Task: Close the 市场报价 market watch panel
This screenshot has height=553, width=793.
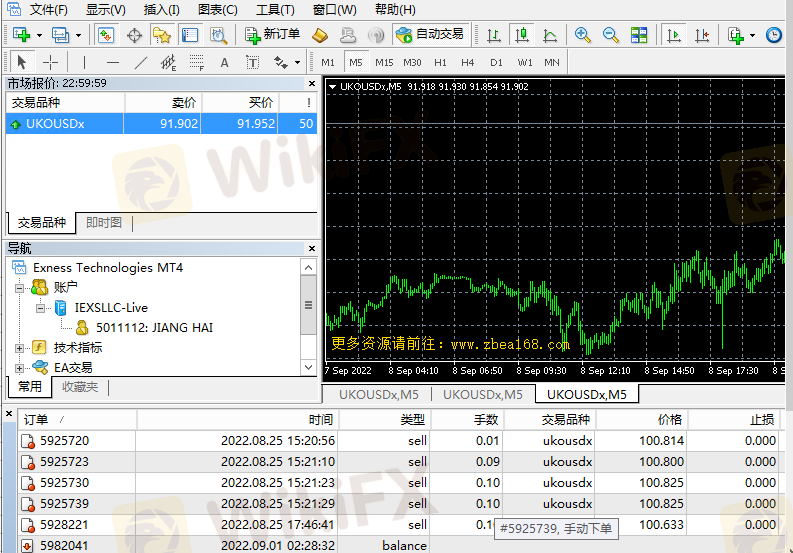Action: (x=312, y=83)
